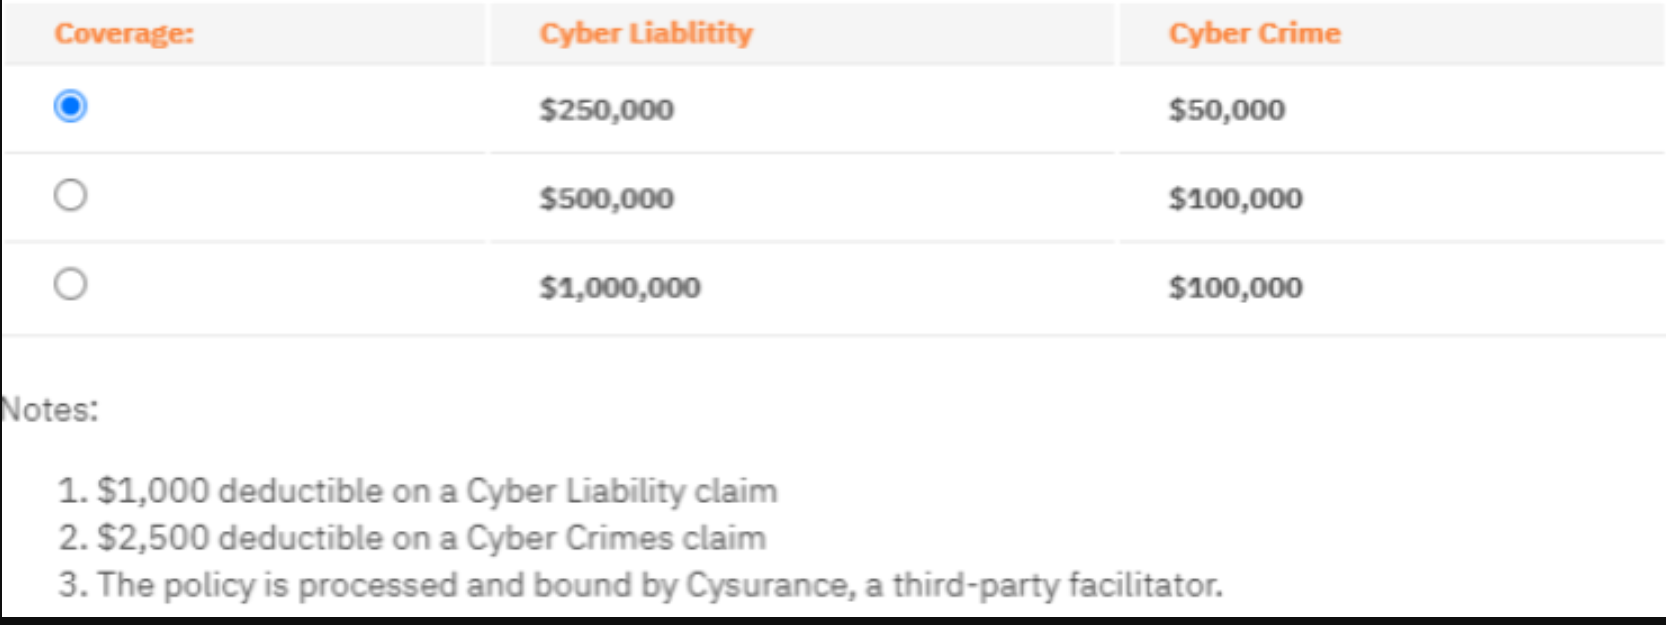This screenshot has height=625, width=1666.
Task: Click the Cyber Liablitity column header
Action: [646, 34]
